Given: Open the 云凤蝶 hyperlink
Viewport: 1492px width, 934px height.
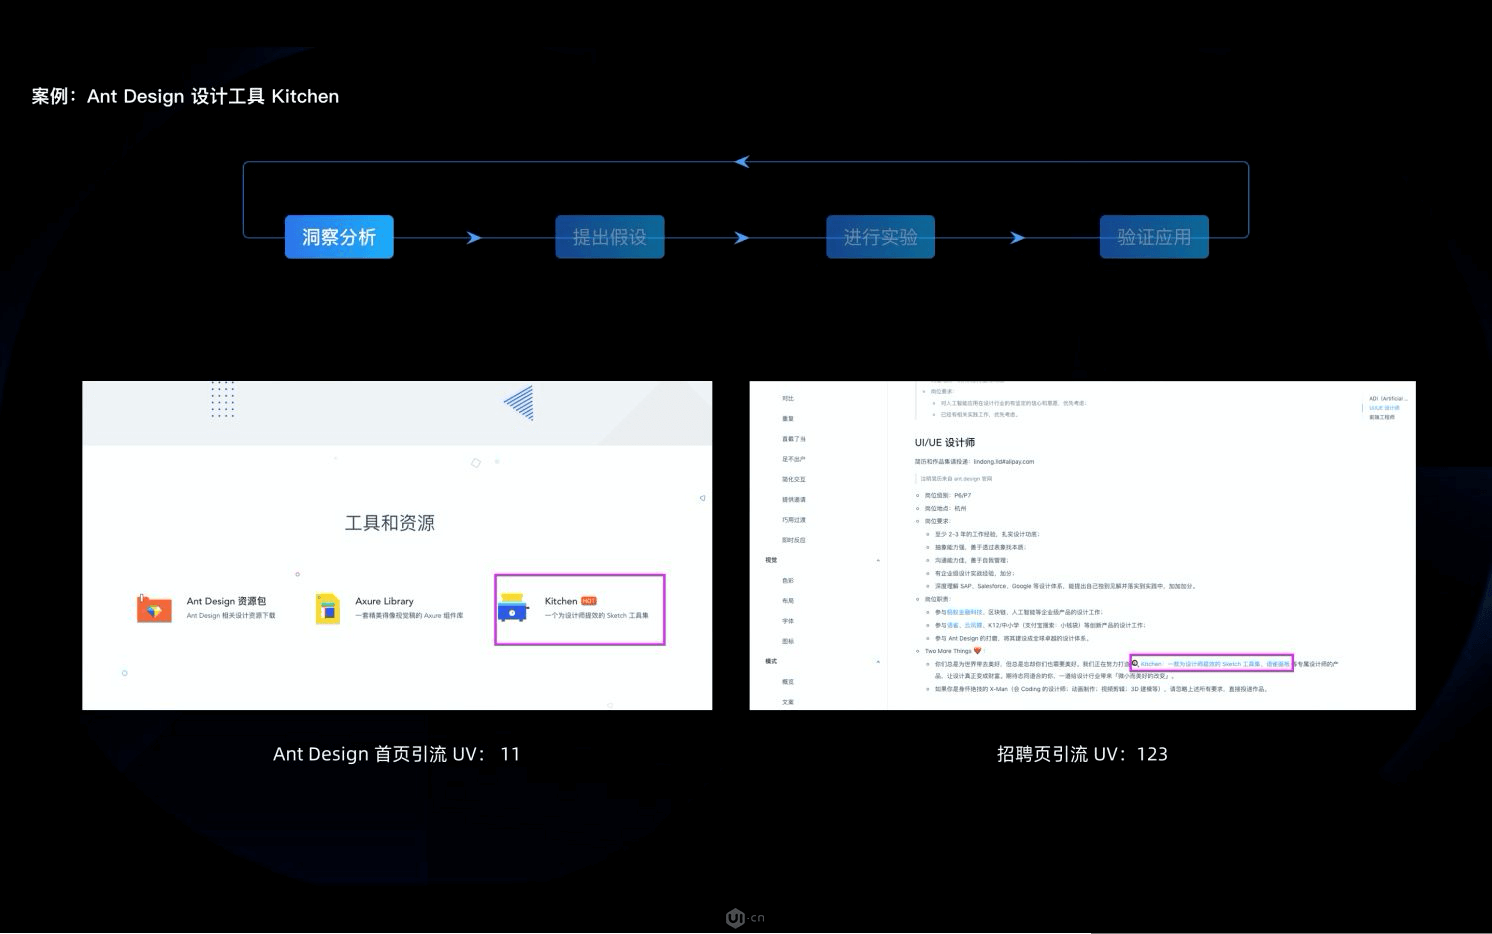Looking at the screenshot, I should point(972,625).
